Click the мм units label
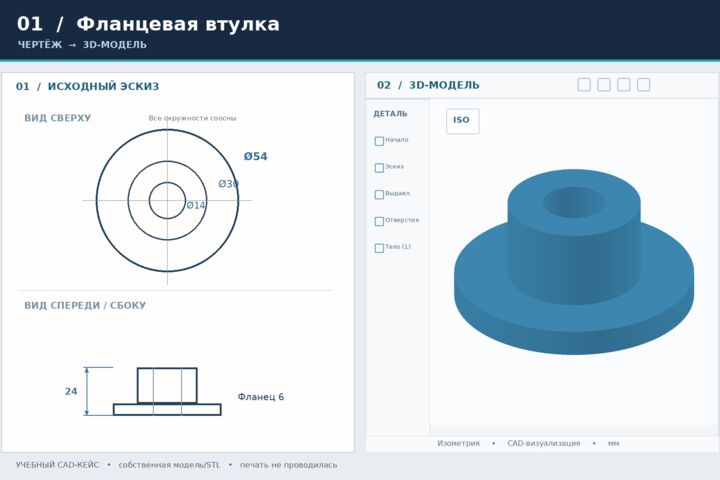This screenshot has width=720, height=480. point(613,443)
